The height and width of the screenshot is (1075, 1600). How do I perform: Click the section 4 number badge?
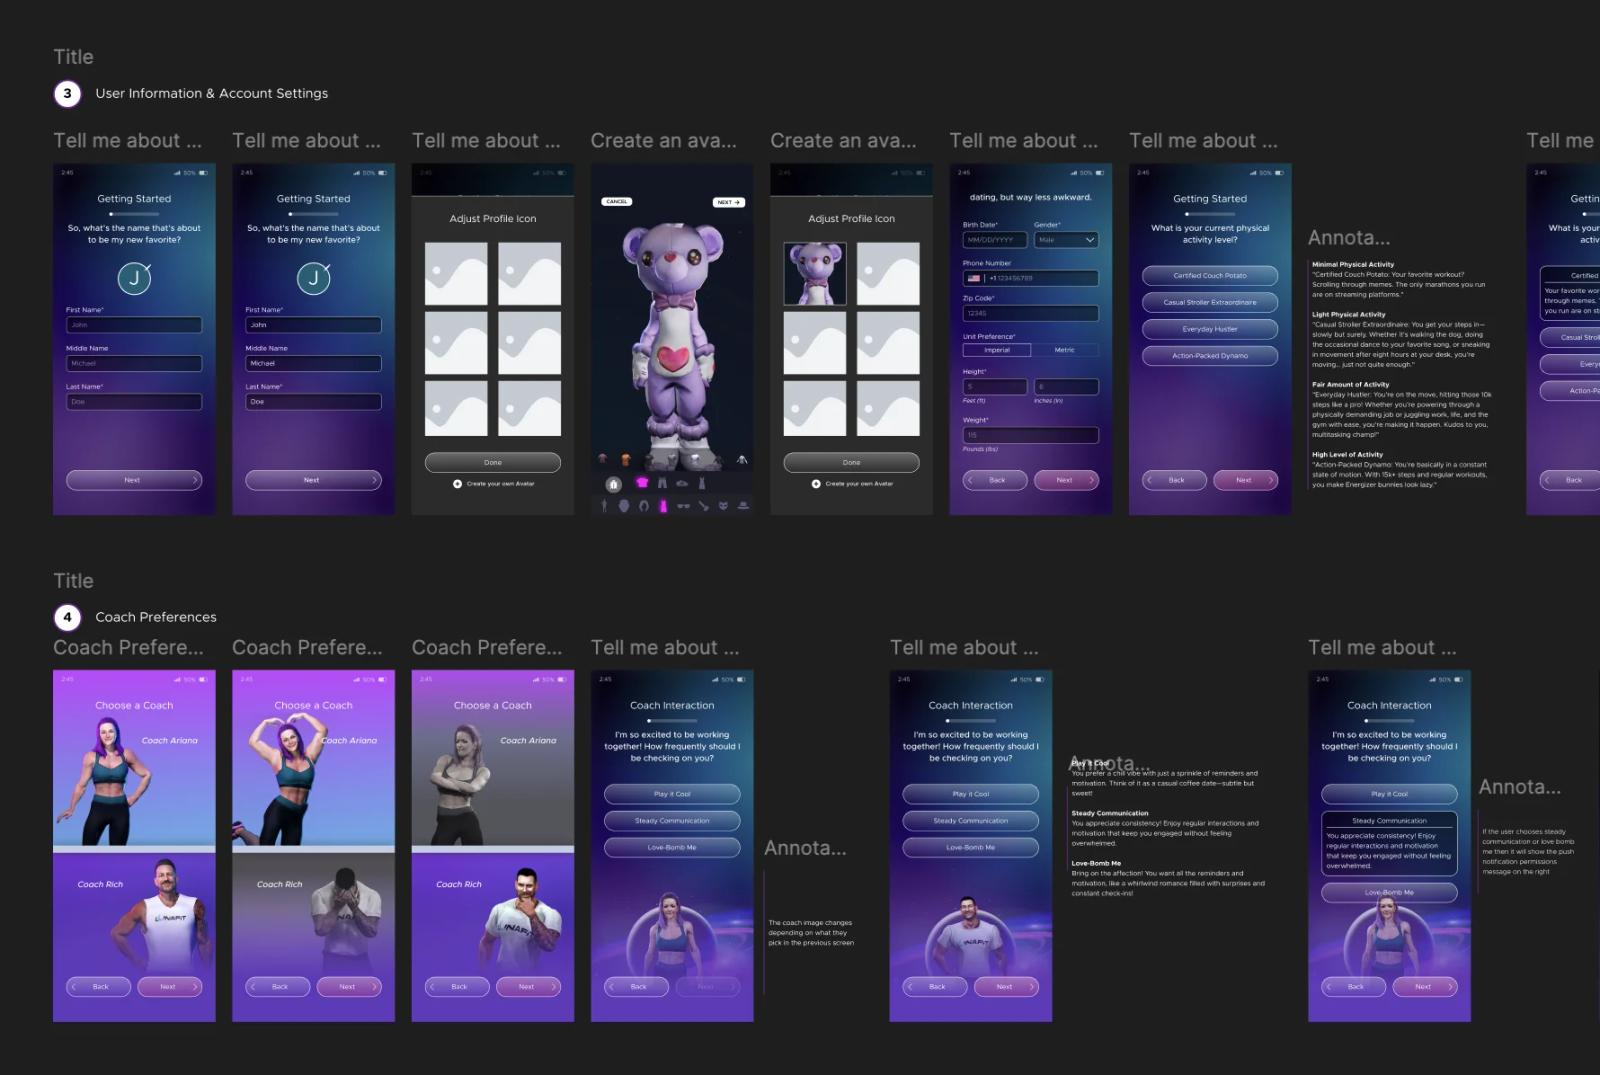tap(67, 617)
